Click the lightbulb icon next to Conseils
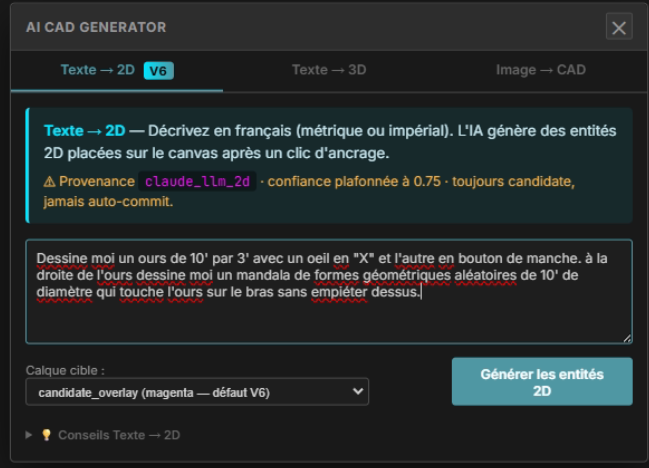 pos(46,435)
